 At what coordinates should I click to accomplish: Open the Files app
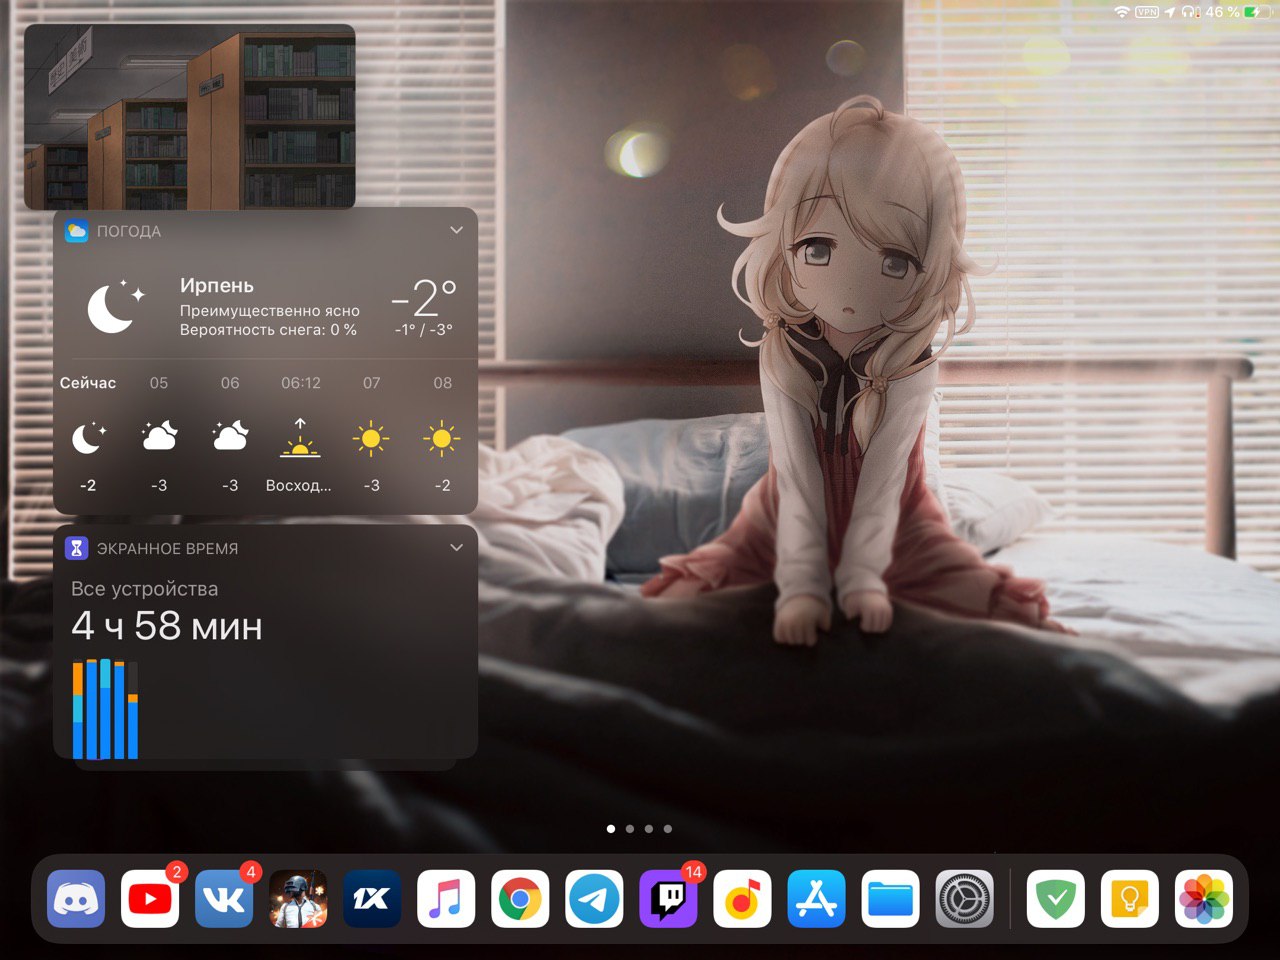[890, 899]
